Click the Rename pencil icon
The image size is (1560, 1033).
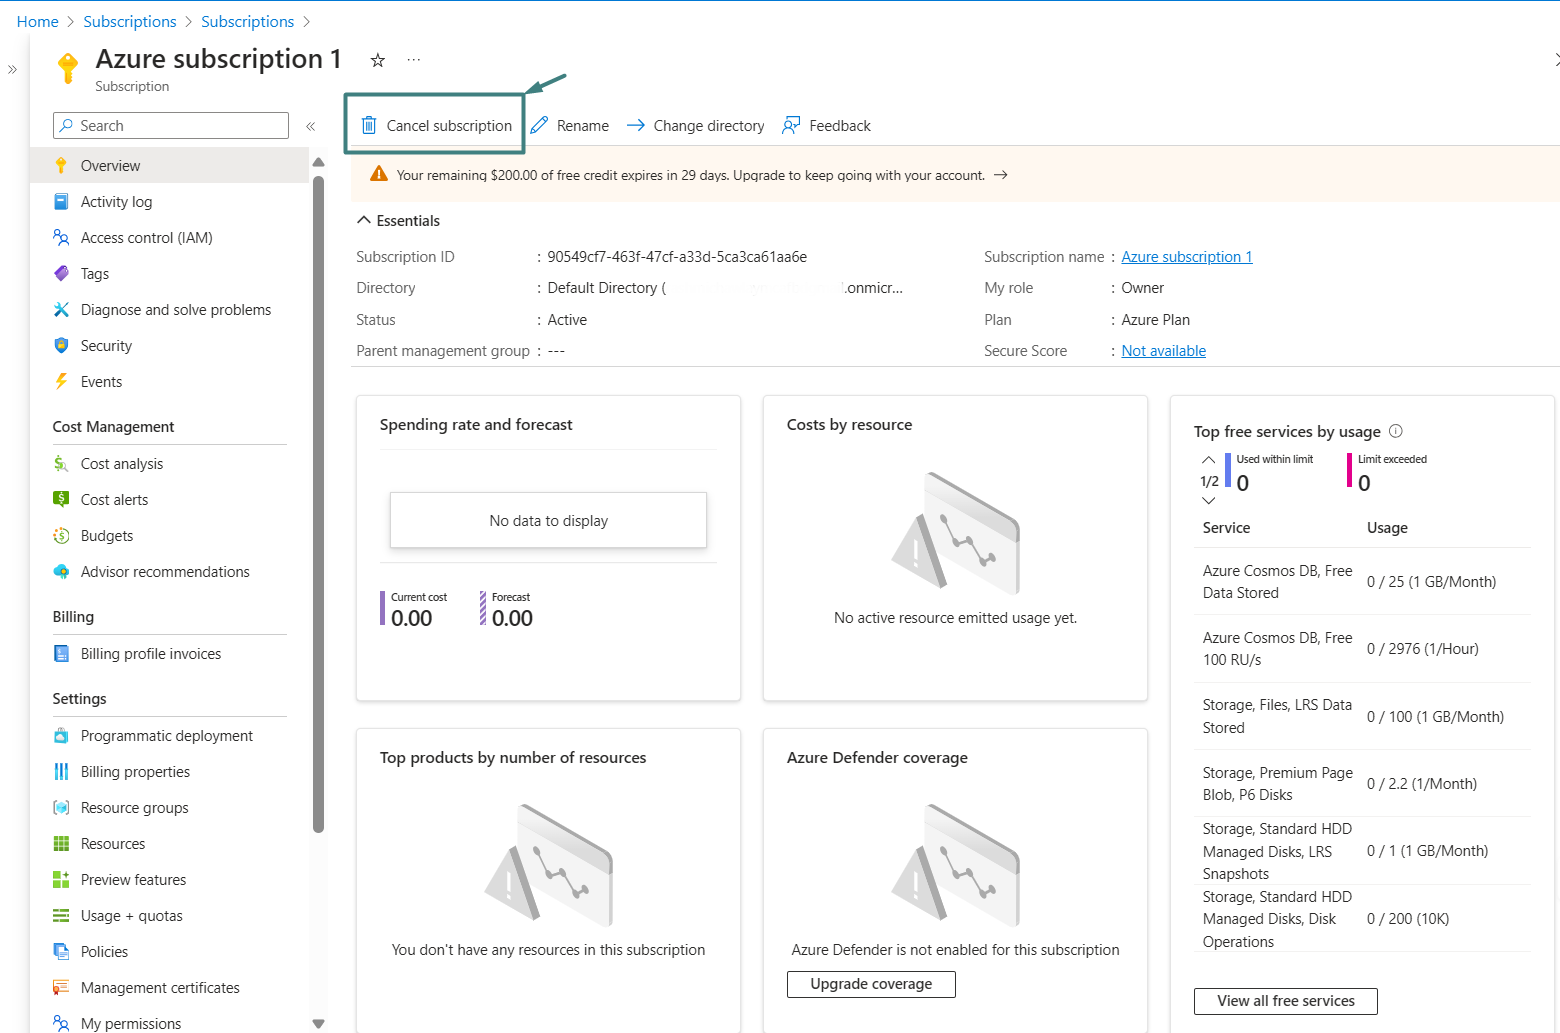click(540, 125)
